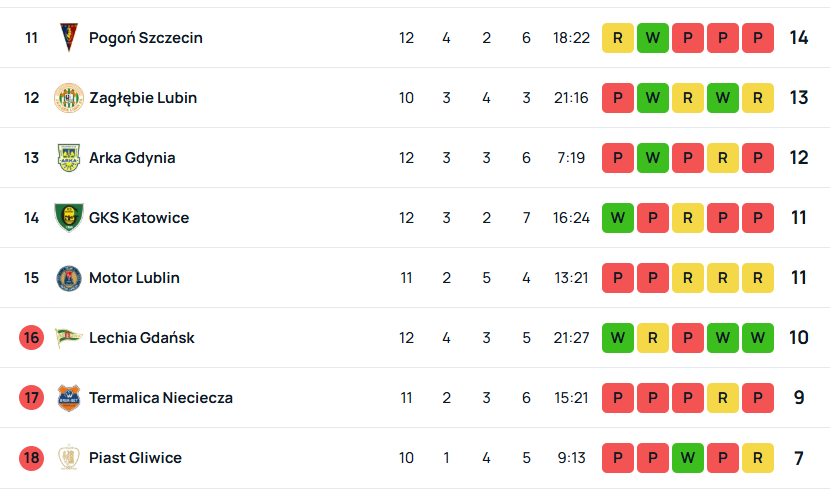Open the Pogoń Szczecin team link

pos(146,38)
